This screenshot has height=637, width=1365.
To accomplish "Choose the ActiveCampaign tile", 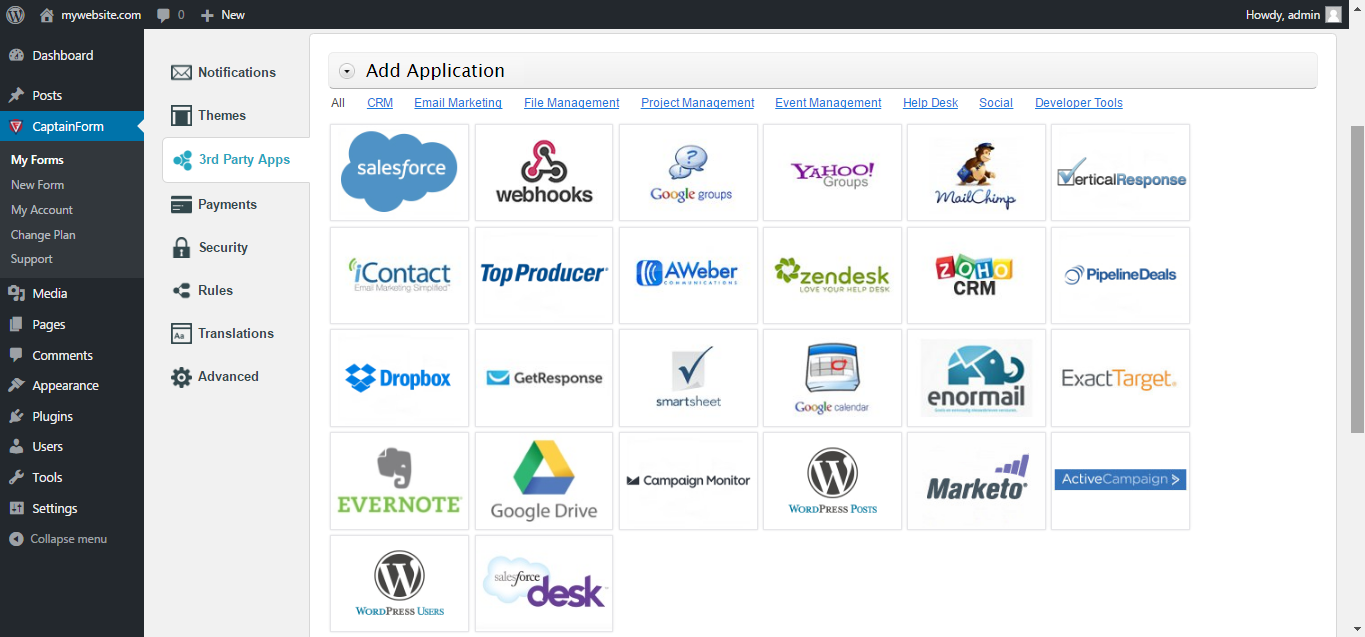I will click(1120, 481).
